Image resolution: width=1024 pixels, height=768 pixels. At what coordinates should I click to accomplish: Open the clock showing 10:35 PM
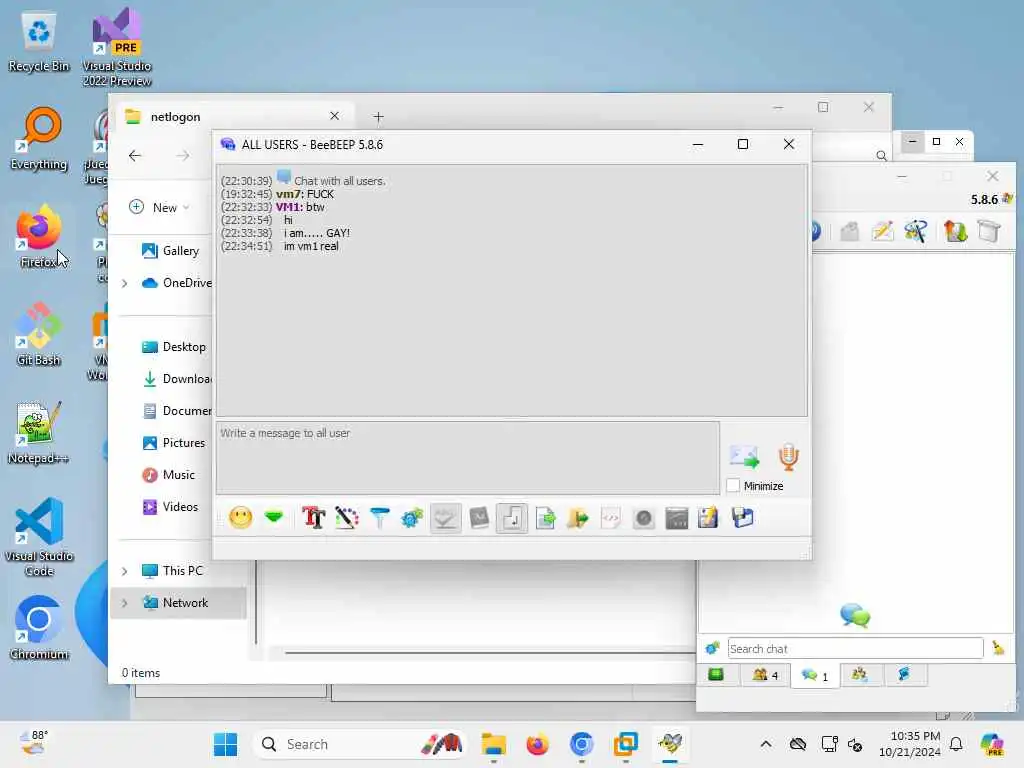pyautogui.click(x=910, y=744)
